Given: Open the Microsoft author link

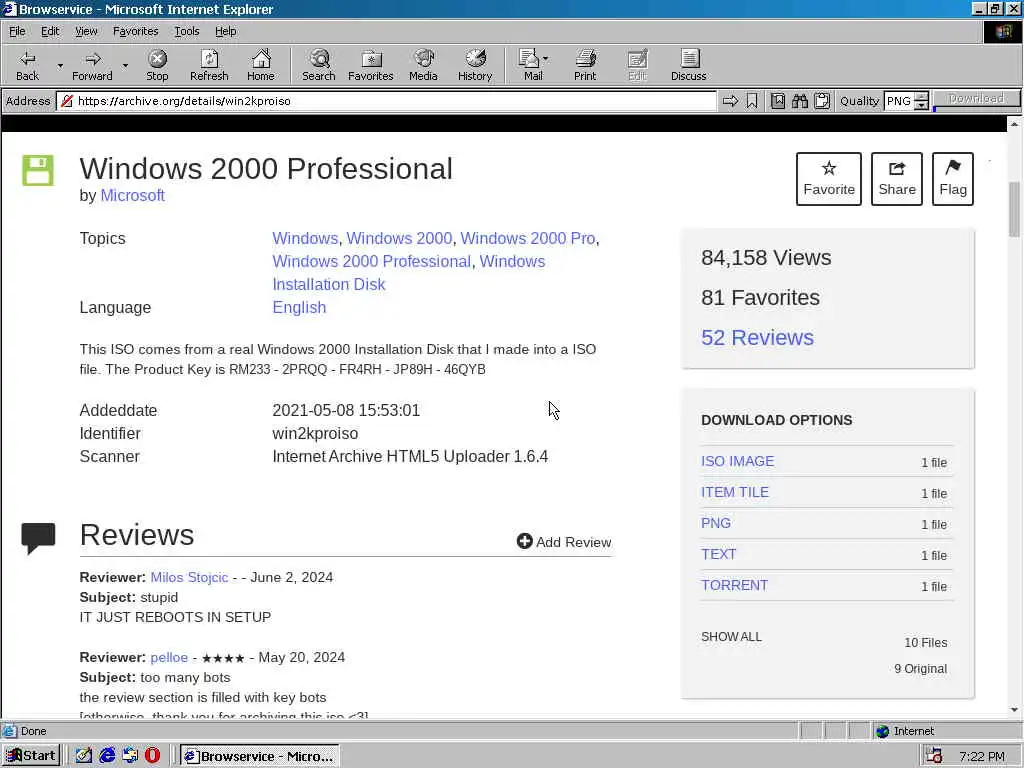Looking at the screenshot, I should click(133, 195).
